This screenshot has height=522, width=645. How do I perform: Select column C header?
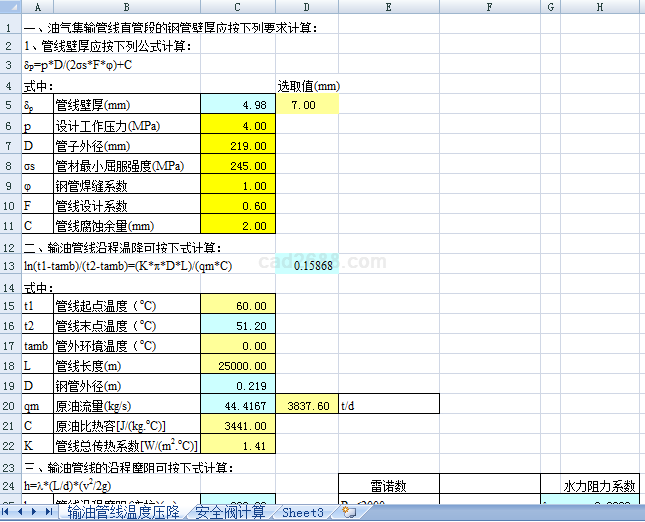[237, 8]
